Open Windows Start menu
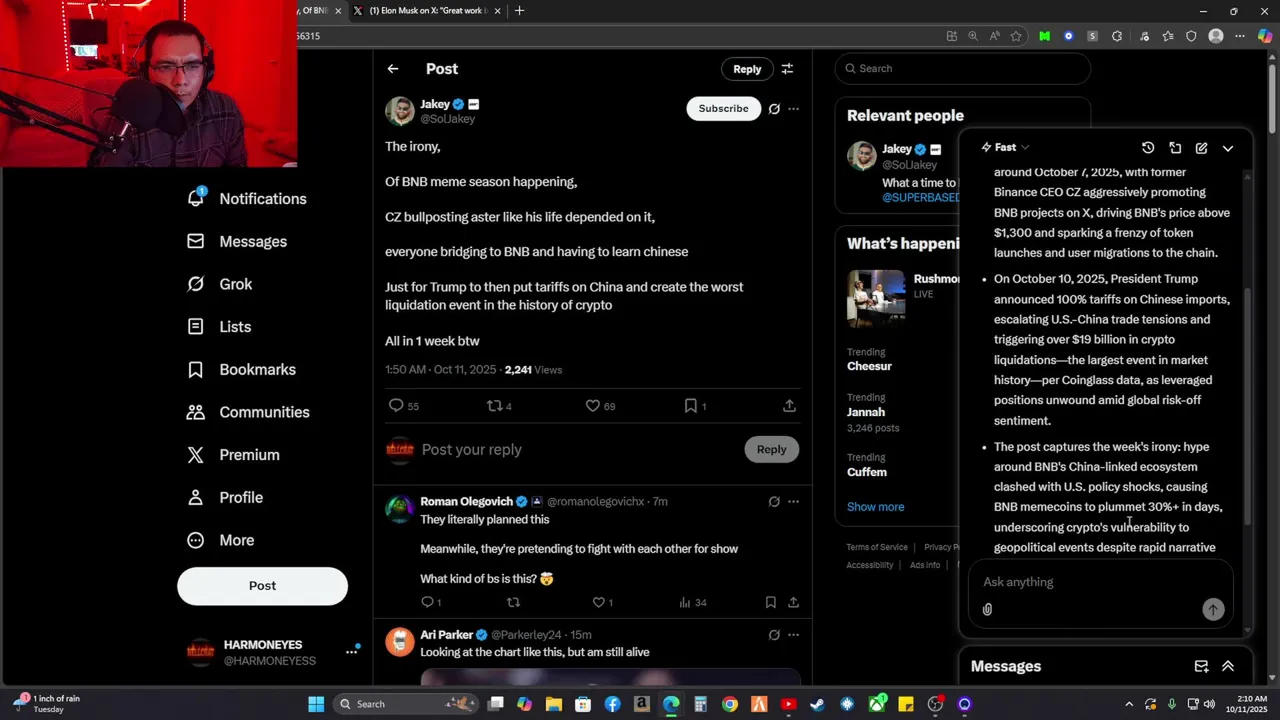Image resolution: width=1280 pixels, height=720 pixels. coord(316,704)
